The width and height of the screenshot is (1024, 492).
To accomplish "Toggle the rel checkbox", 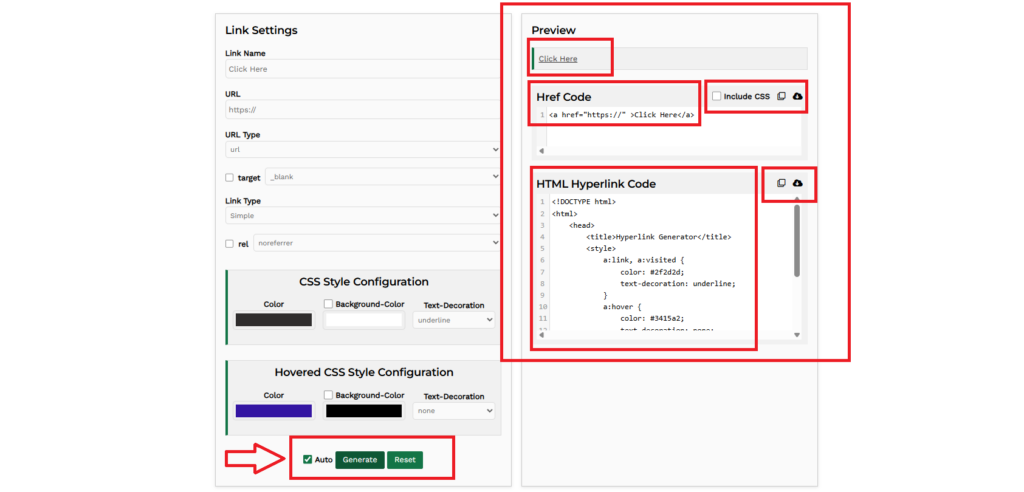I will [229, 244].
